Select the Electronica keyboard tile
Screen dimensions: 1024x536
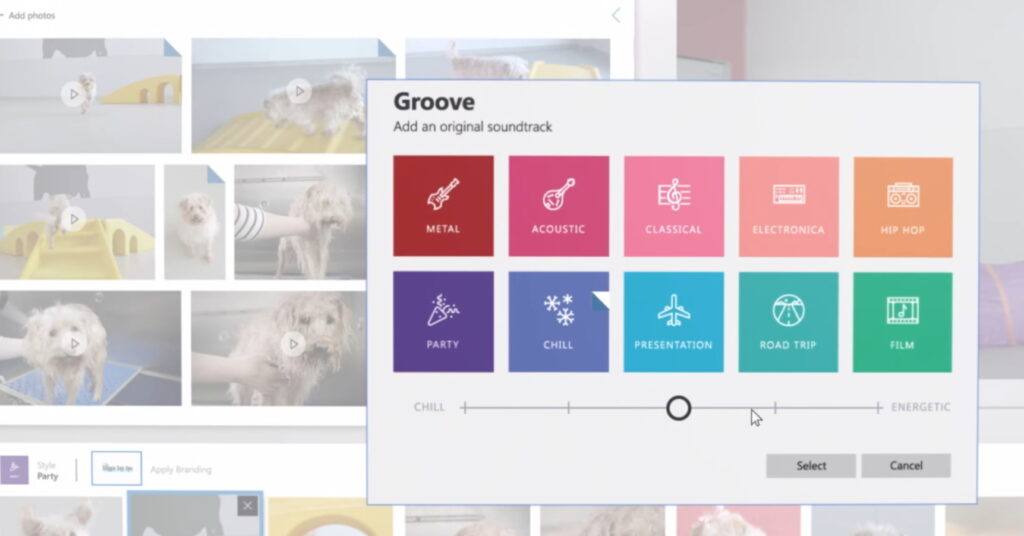pos(789,207)
